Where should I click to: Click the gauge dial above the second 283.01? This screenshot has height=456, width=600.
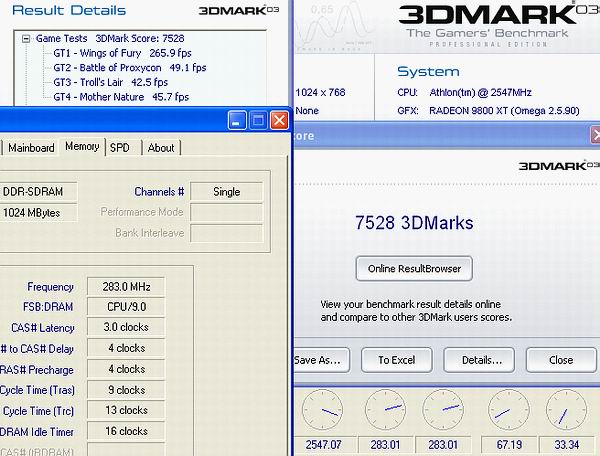(443, 410)
